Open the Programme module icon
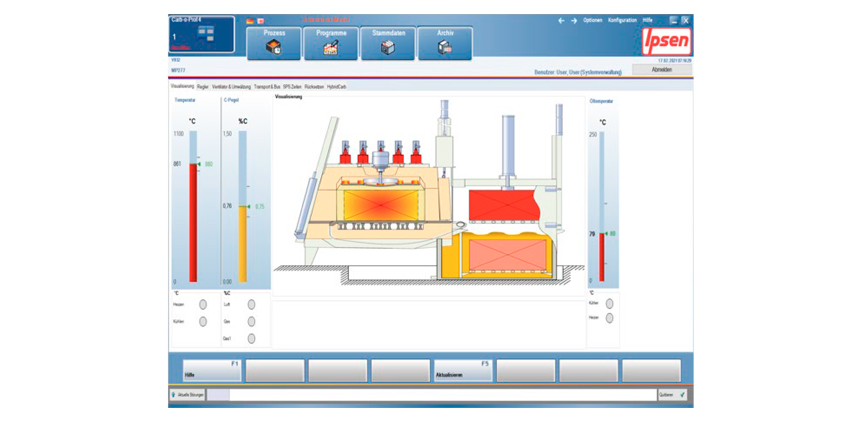865x425 pixels. point(331,43)
